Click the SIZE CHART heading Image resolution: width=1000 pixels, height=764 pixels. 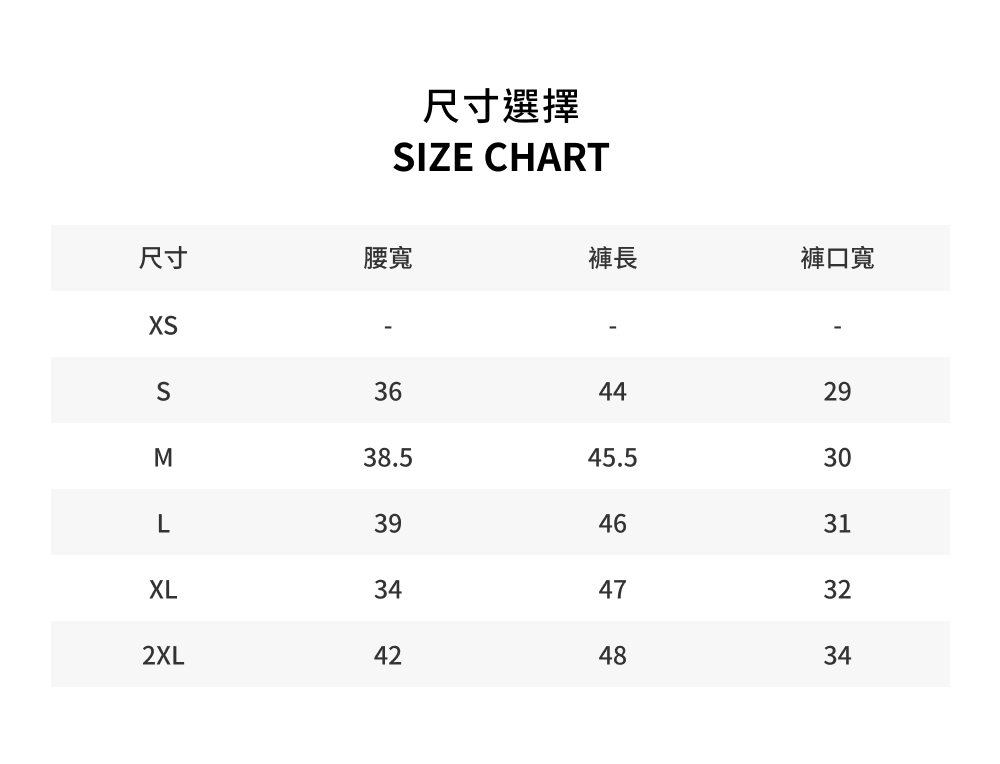point(500,158)
